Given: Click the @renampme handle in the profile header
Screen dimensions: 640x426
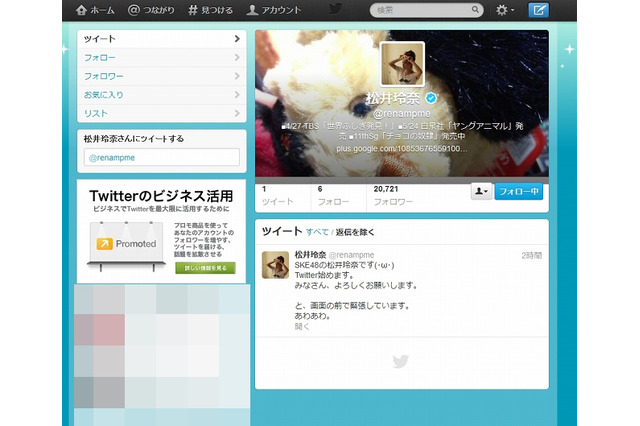Looking at the screenshot, I should [x=402, y=113].
